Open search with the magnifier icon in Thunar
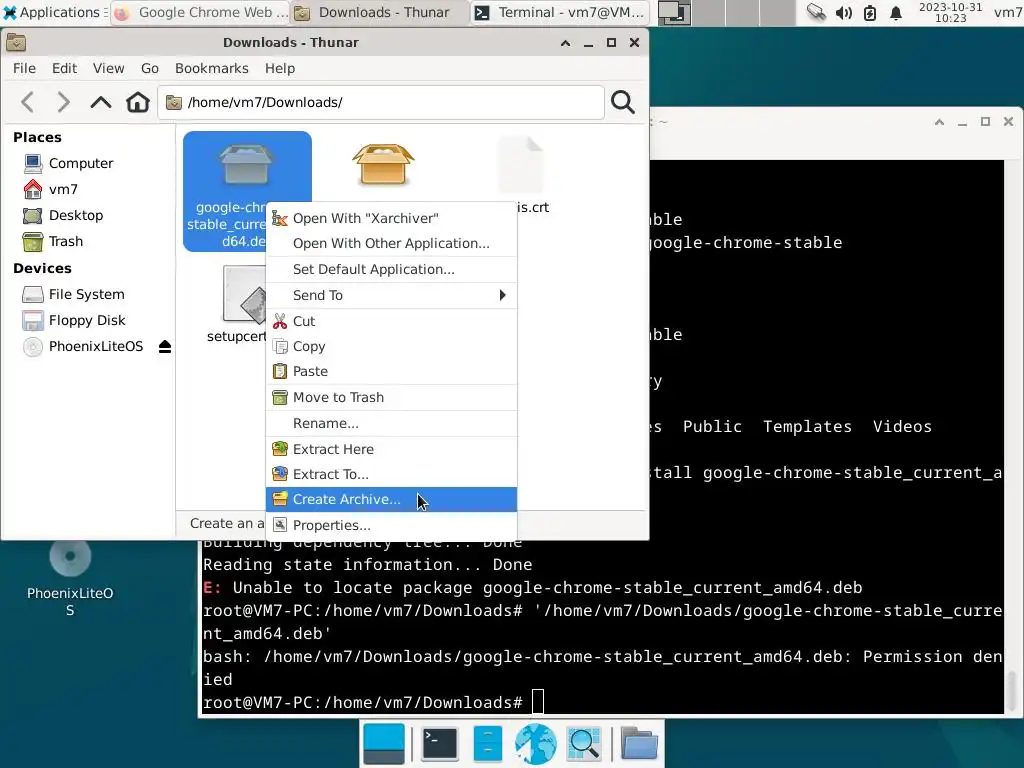The height and width of the screenshot is (768, 1024). 622,102
